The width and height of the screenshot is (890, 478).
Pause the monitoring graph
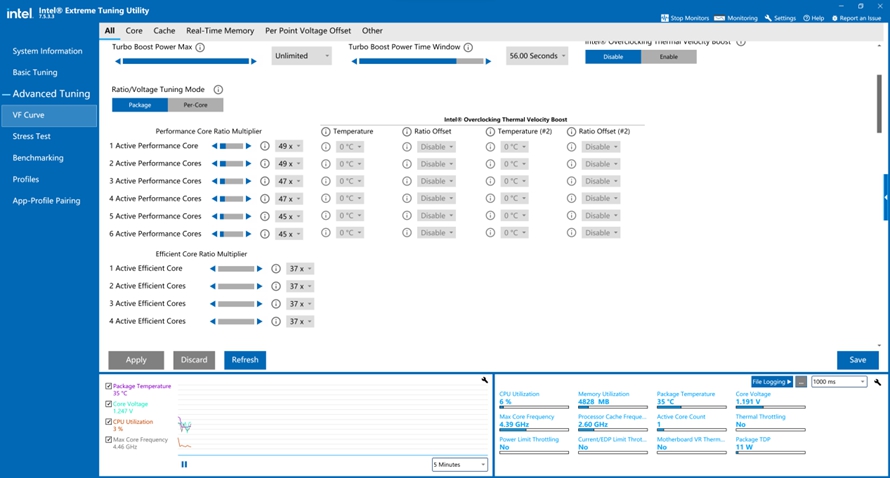184,464
